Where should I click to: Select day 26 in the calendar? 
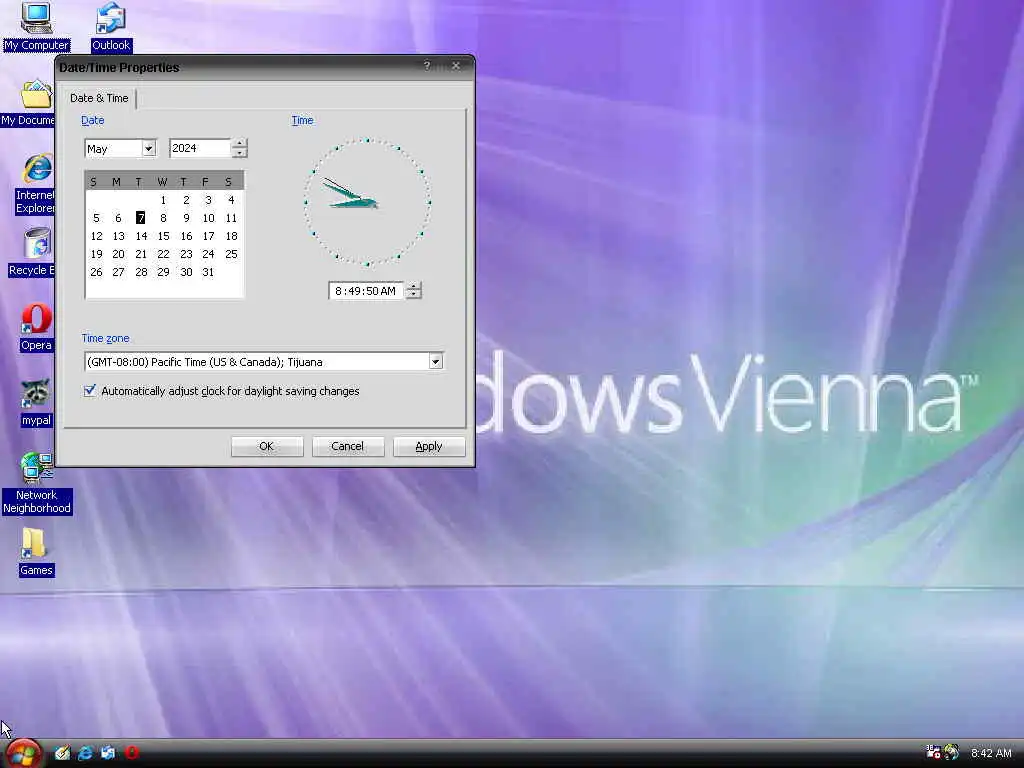(x=96, y=272)
